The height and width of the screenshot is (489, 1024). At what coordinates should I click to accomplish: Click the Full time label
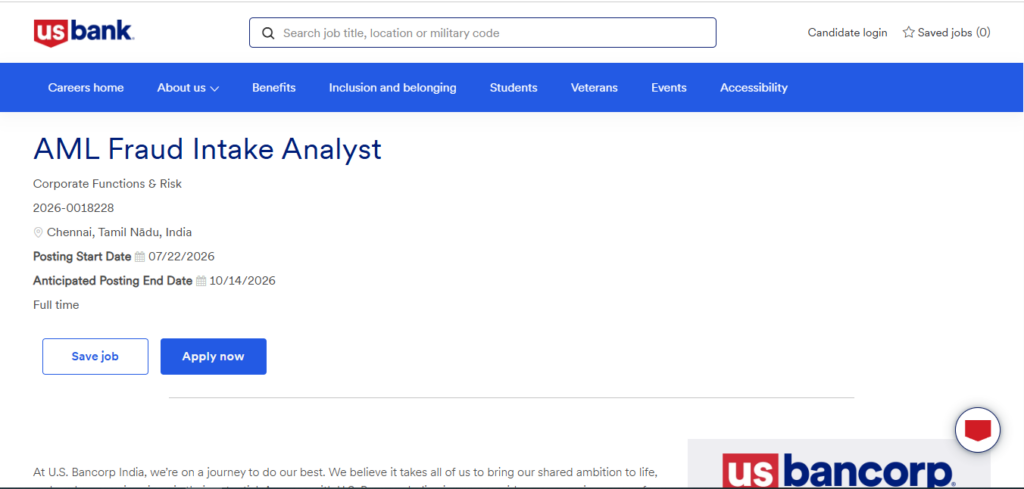pos(56,305)
